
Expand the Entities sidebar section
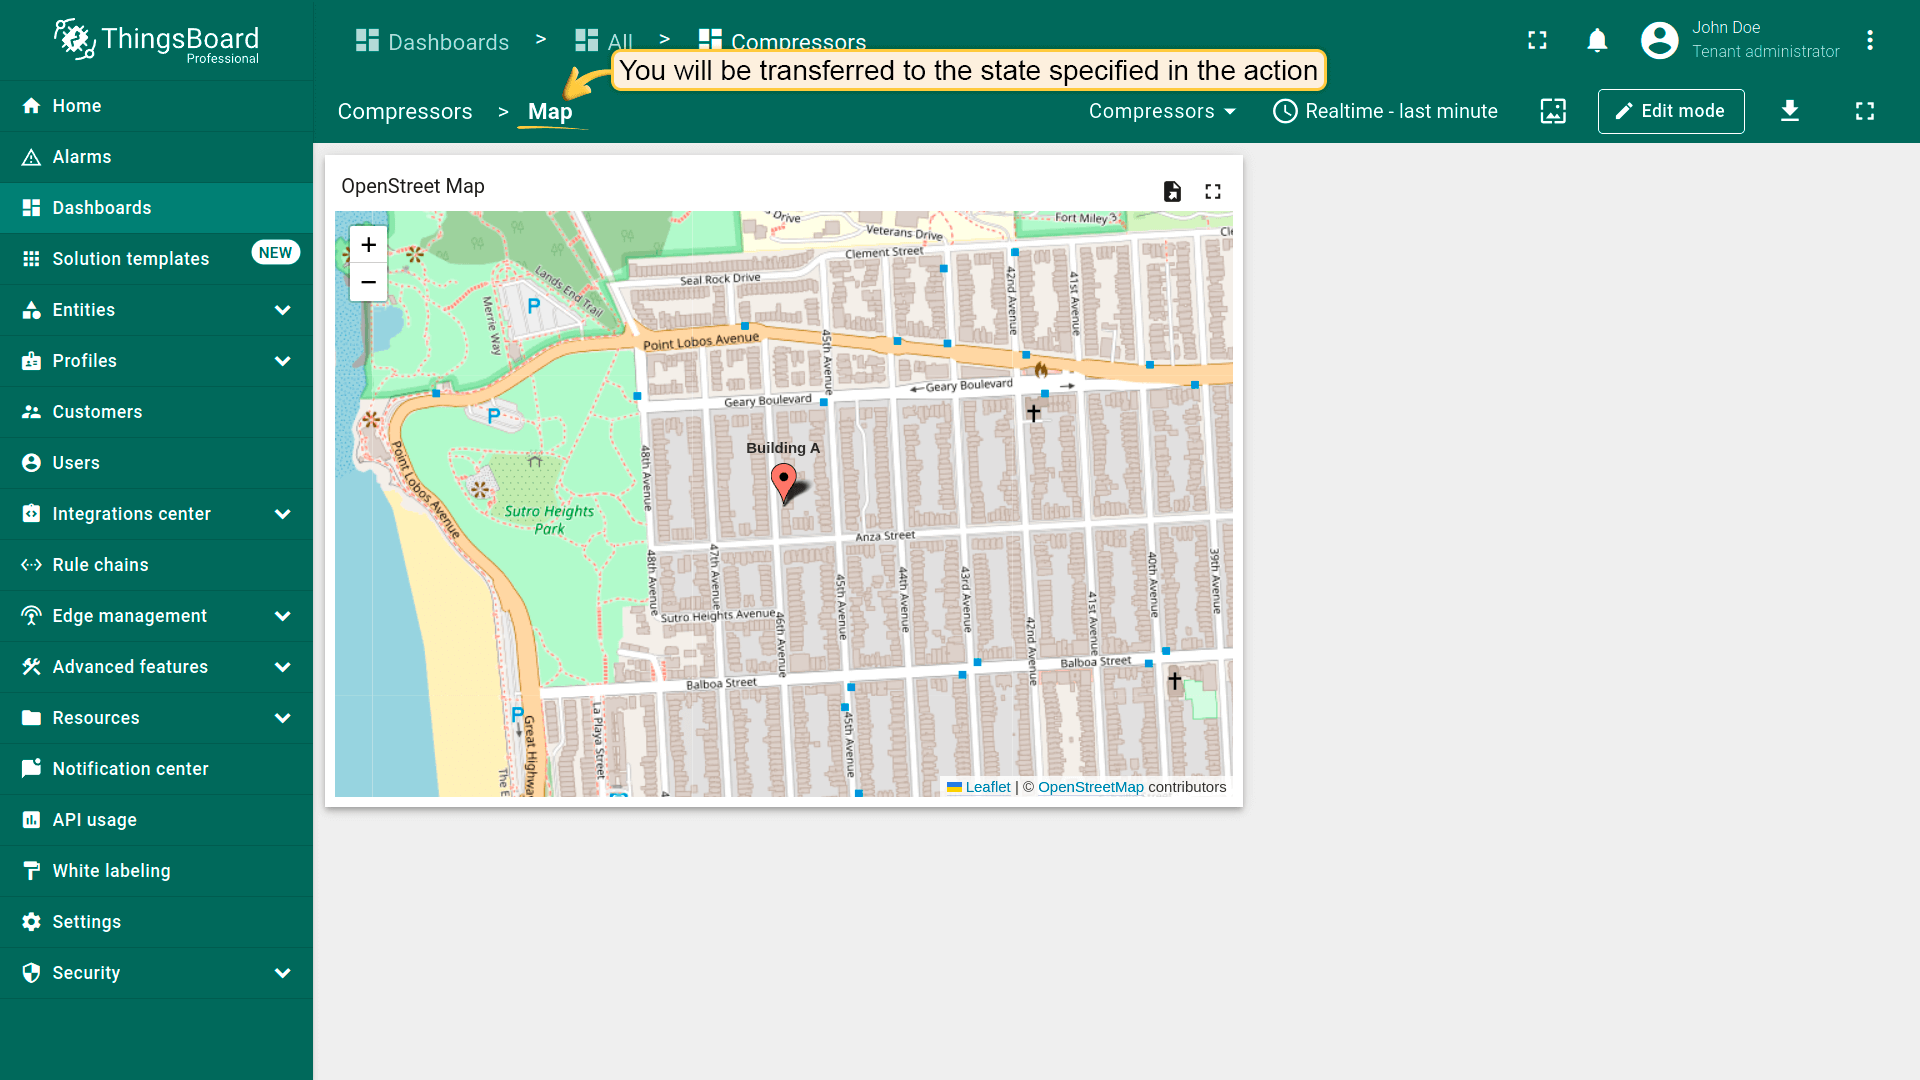[x=282, y=310]
